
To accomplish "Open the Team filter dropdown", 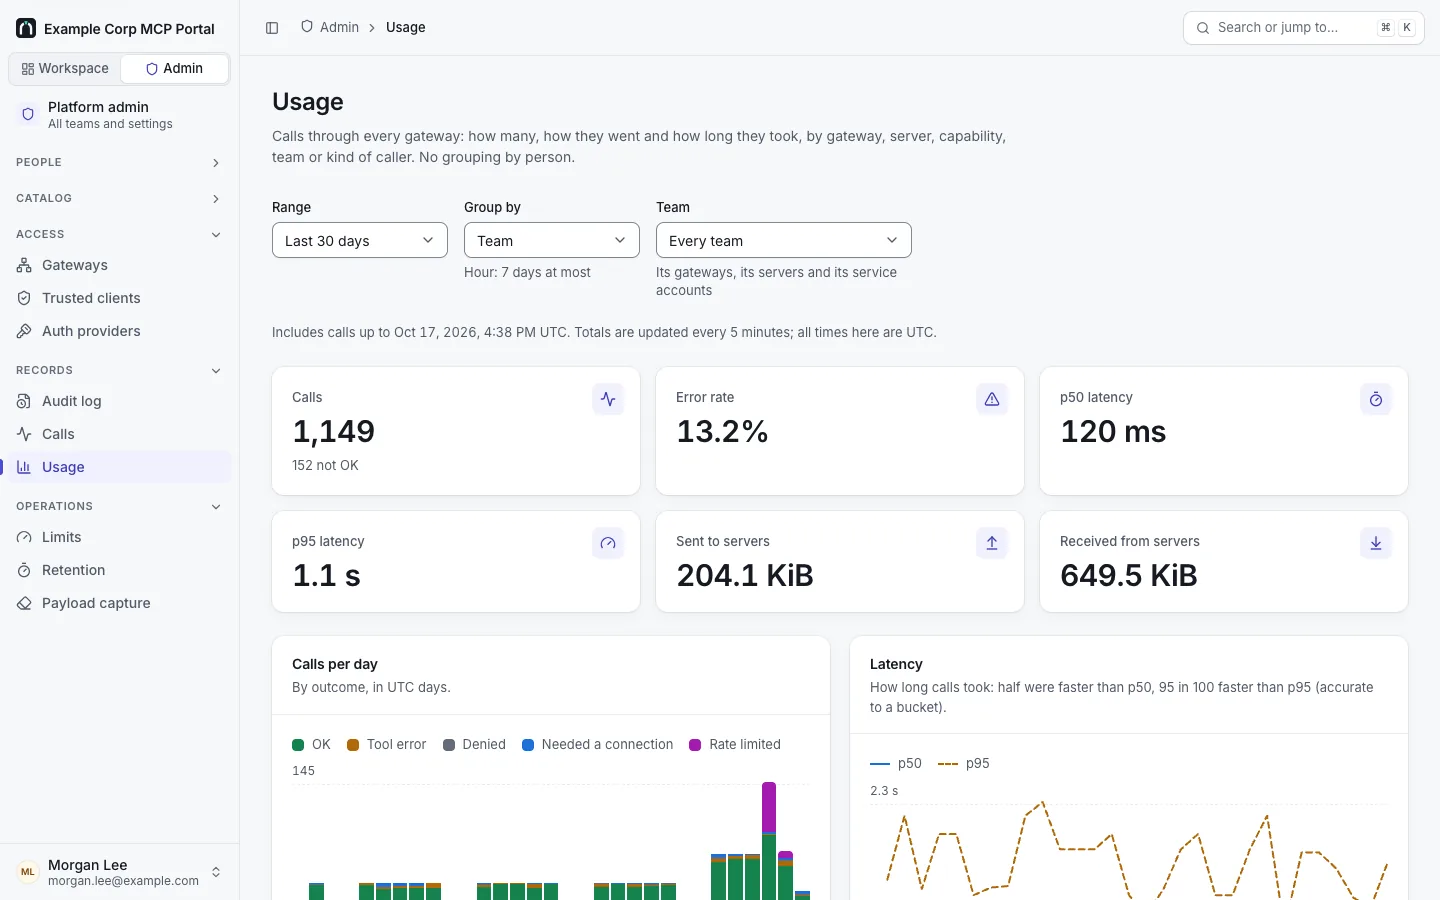I will [784, 240].
